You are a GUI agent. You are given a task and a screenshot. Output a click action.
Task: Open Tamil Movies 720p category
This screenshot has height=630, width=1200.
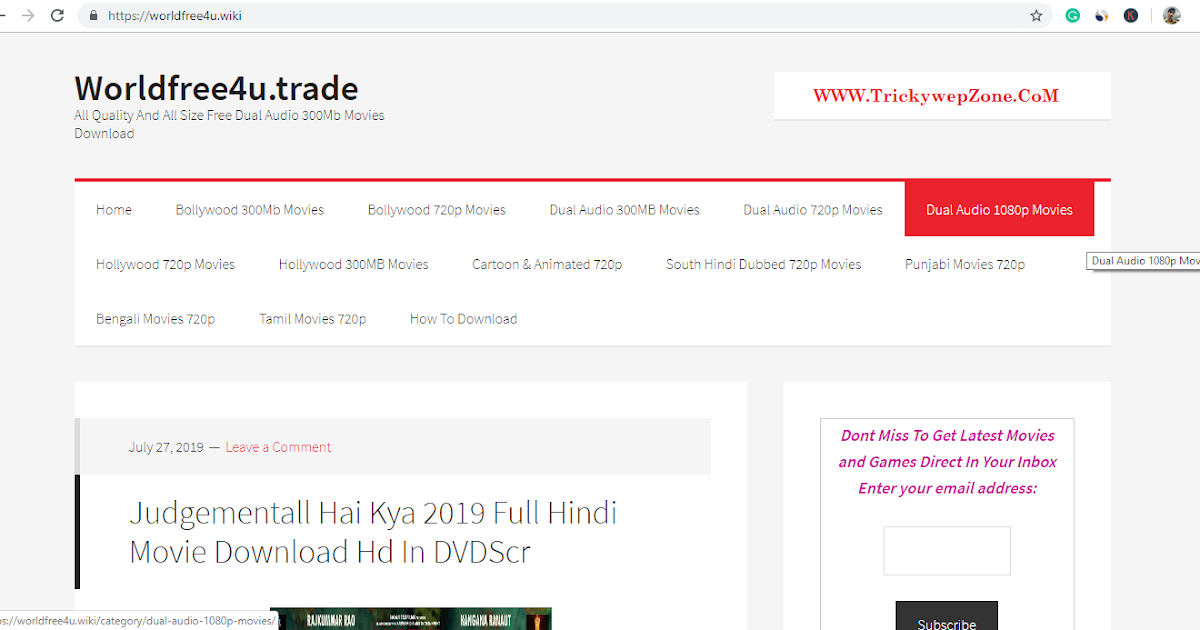pyautogui.click(x=313, y=319)
